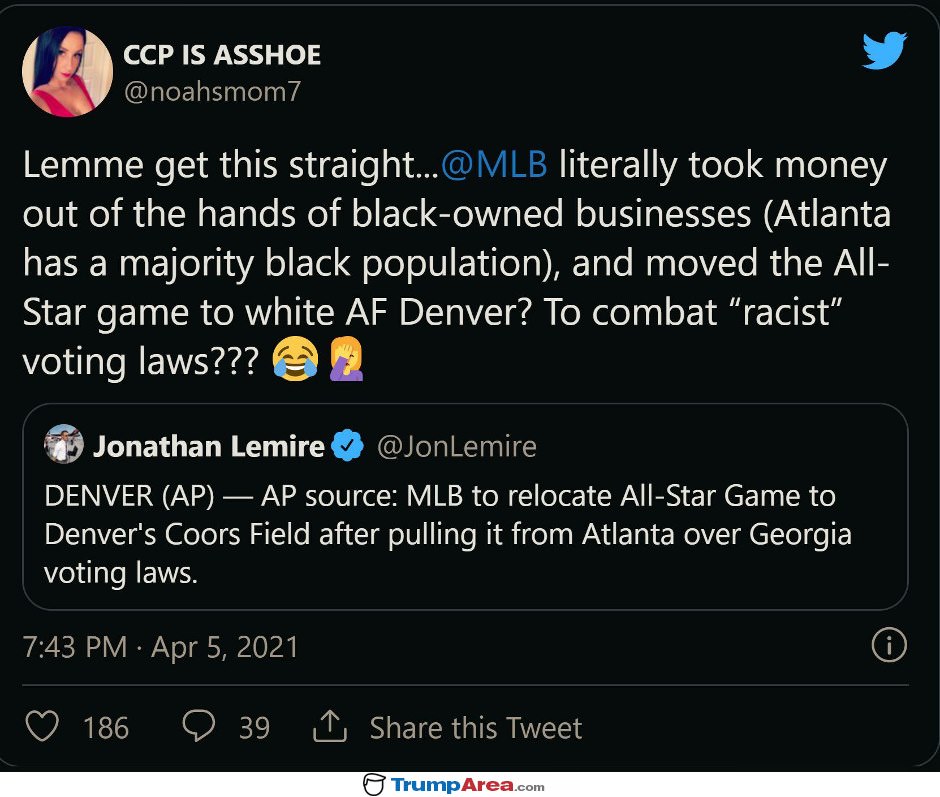Click the @JonLemire handle

(x=456, y=446)
